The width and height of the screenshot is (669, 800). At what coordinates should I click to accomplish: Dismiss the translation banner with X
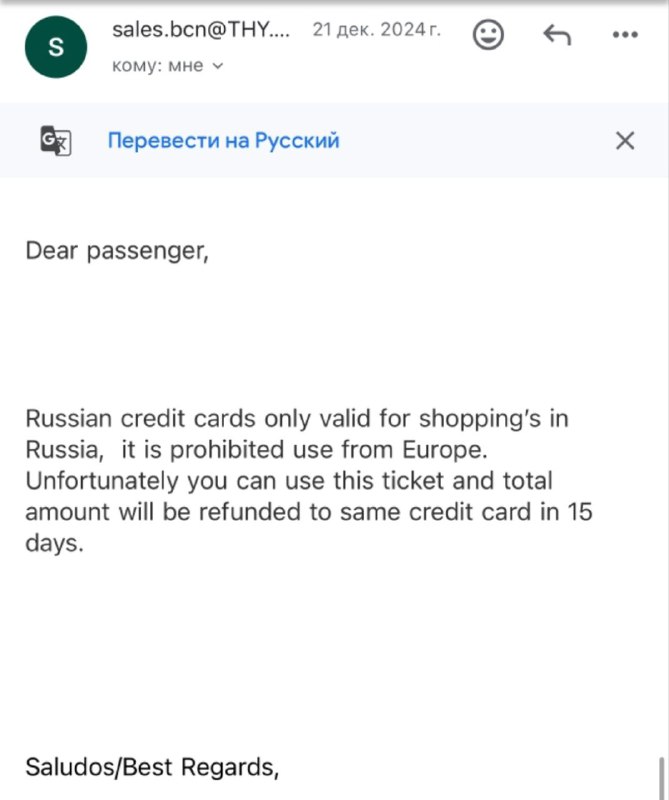(625, 140)
